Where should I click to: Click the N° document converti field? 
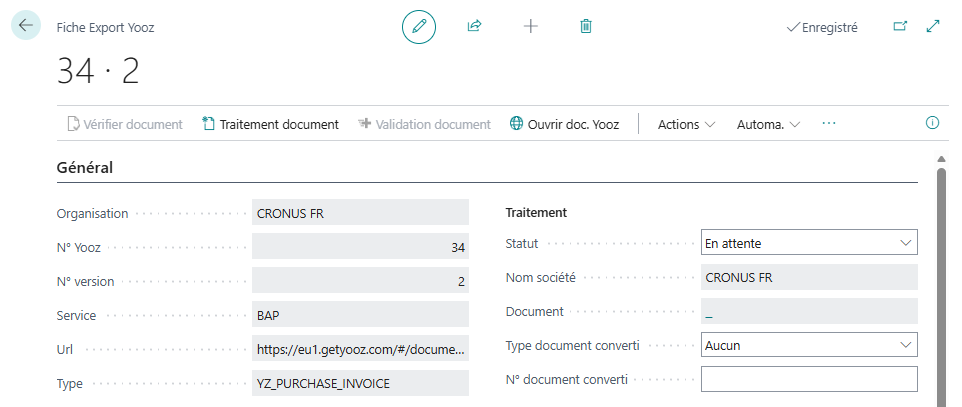[x=808, y=379]
